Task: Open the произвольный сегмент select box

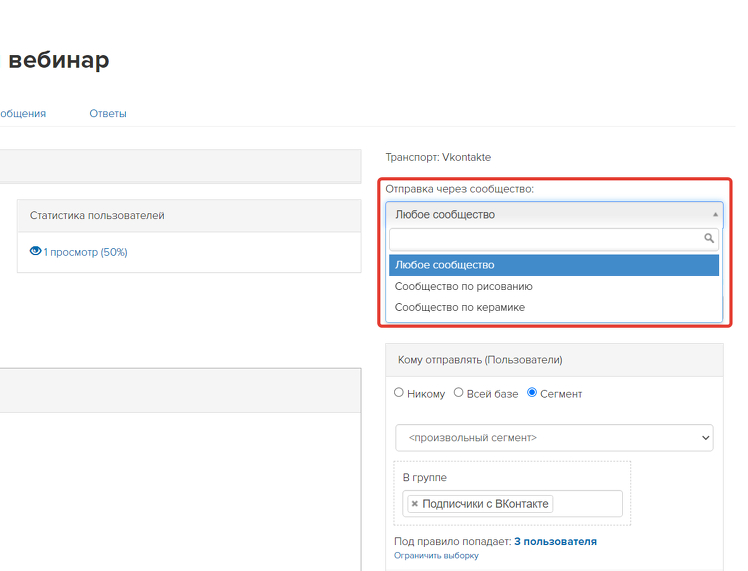Action: 553,437
